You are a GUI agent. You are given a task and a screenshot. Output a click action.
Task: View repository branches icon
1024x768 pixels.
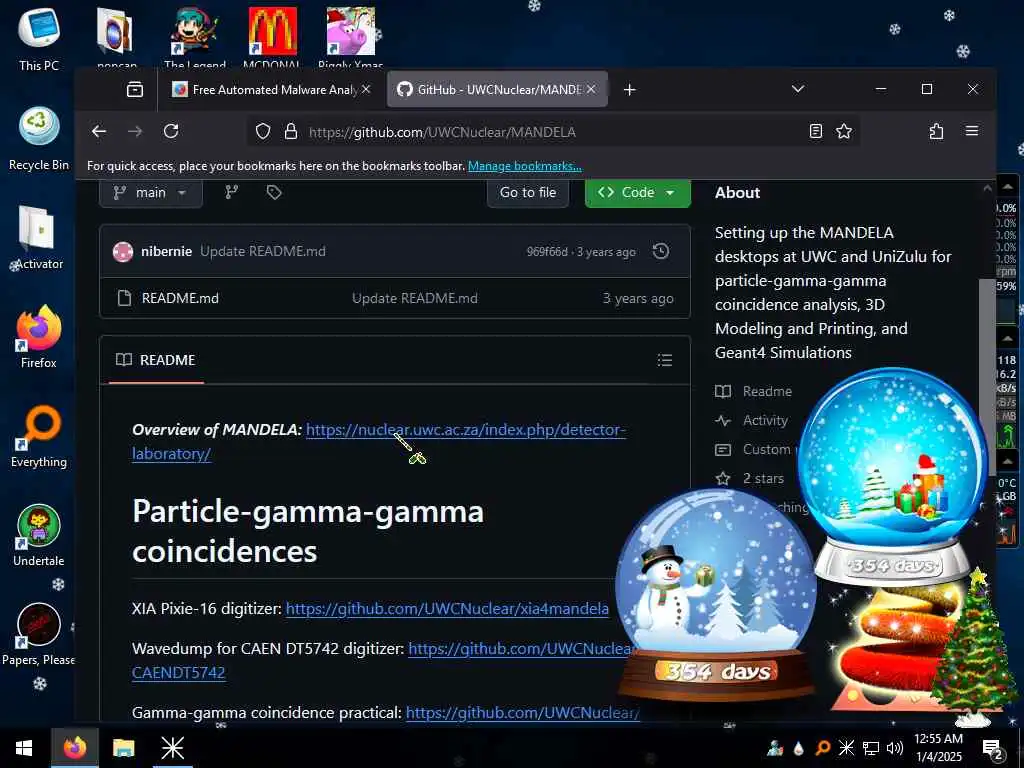click(x=231, y=192)
